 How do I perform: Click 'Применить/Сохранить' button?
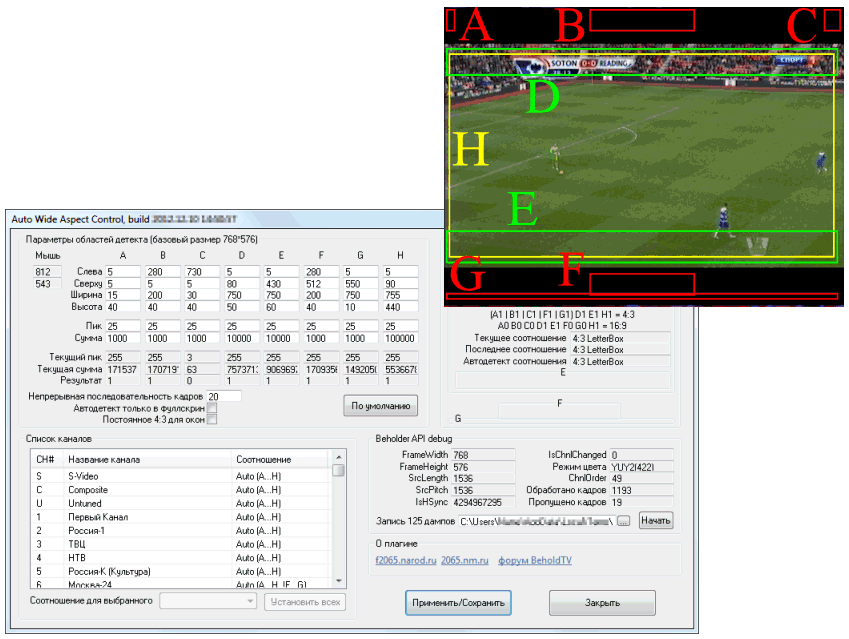(459, 603)
